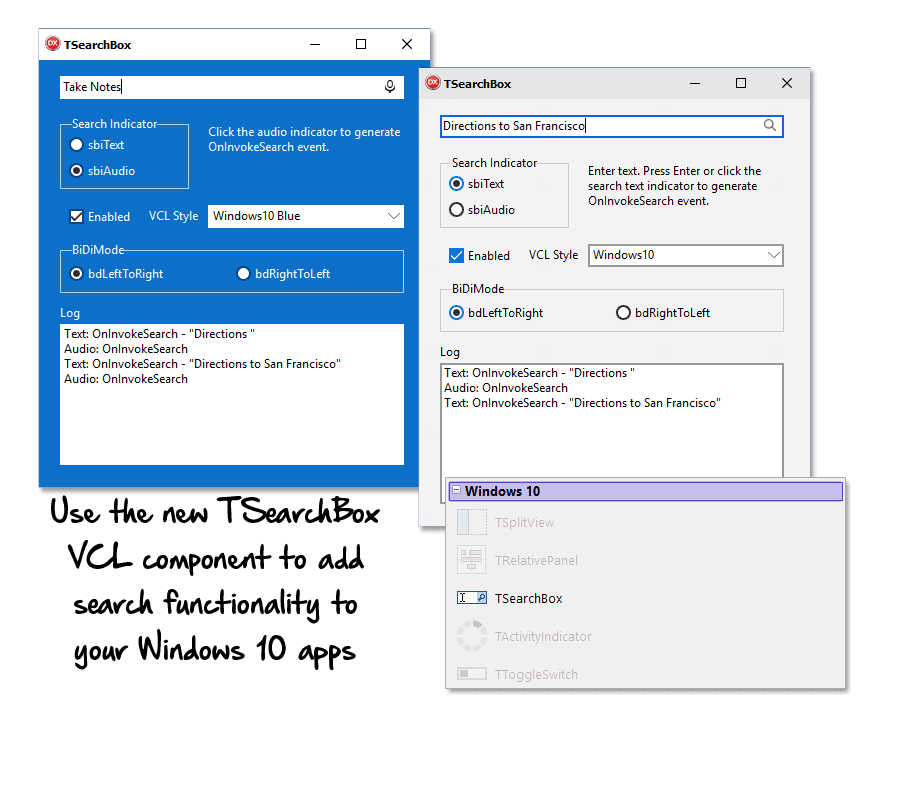The height and width of the screenshot is (789, 902).
Task: Select TToggleSwitch entry in palette
Action: tap(536, 675)
